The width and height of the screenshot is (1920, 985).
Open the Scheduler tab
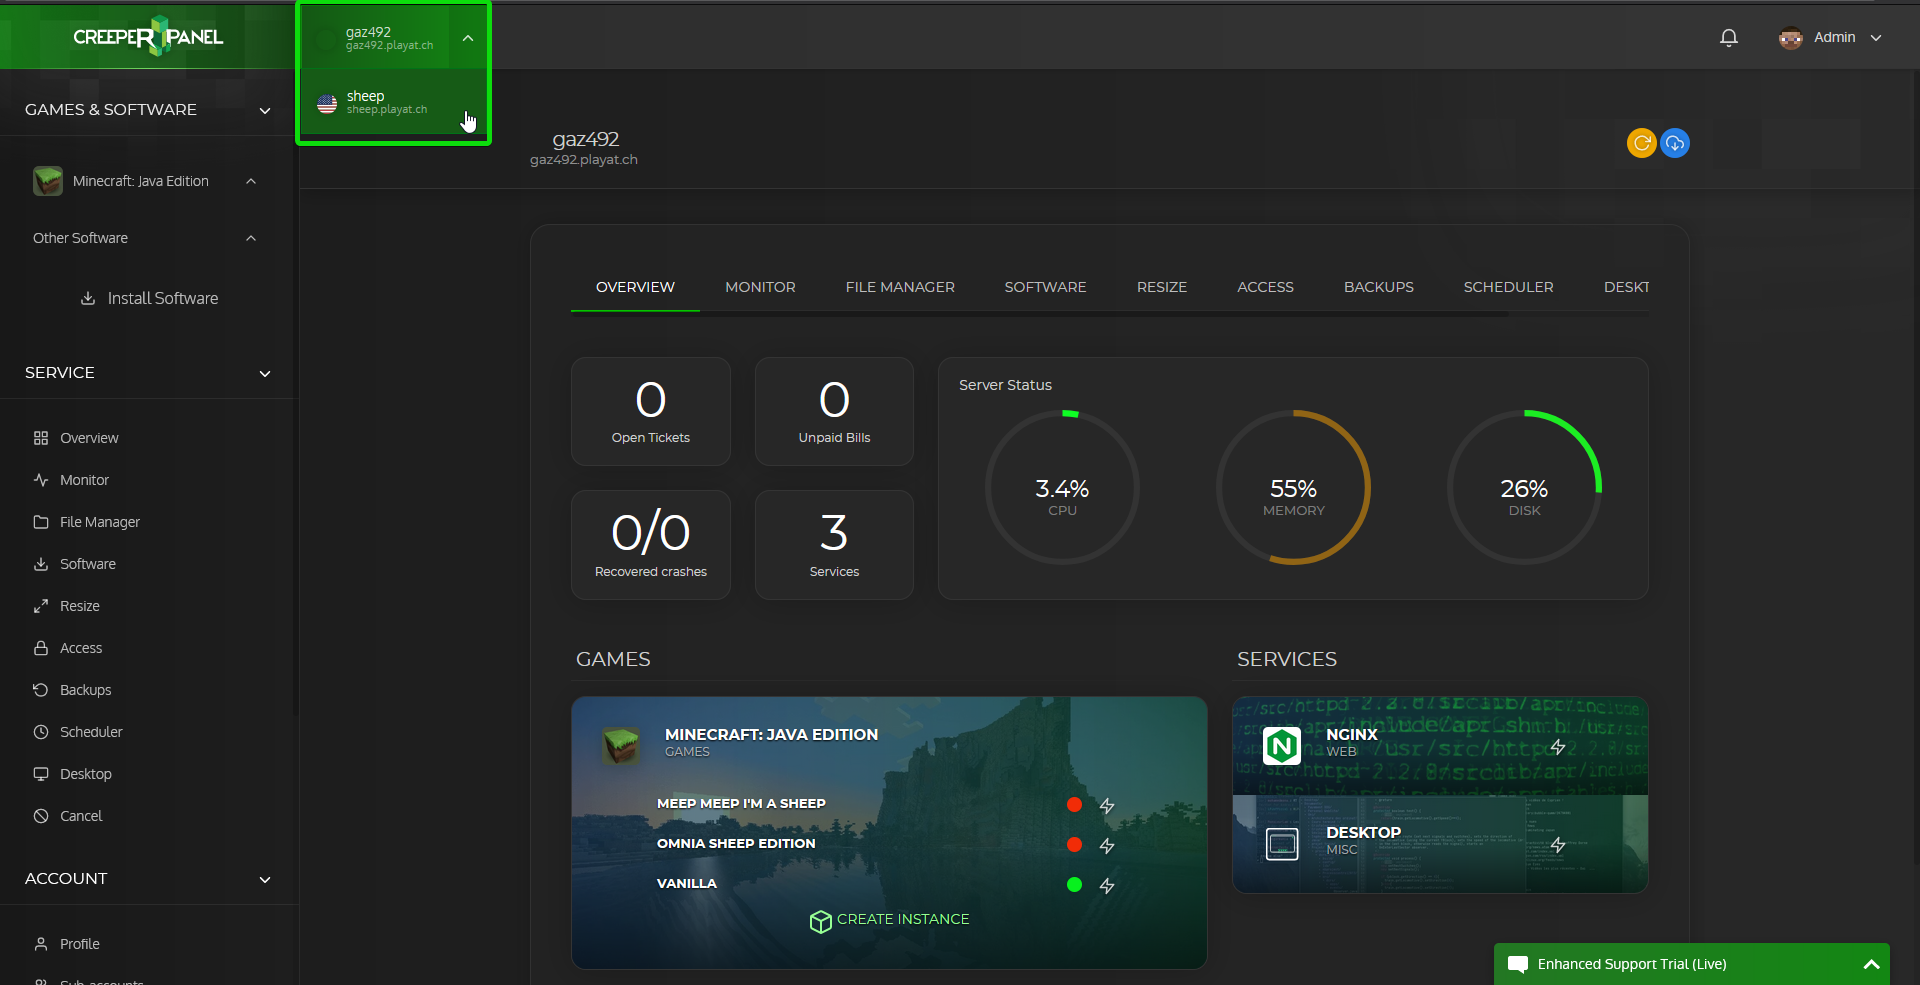(1508, 287)
